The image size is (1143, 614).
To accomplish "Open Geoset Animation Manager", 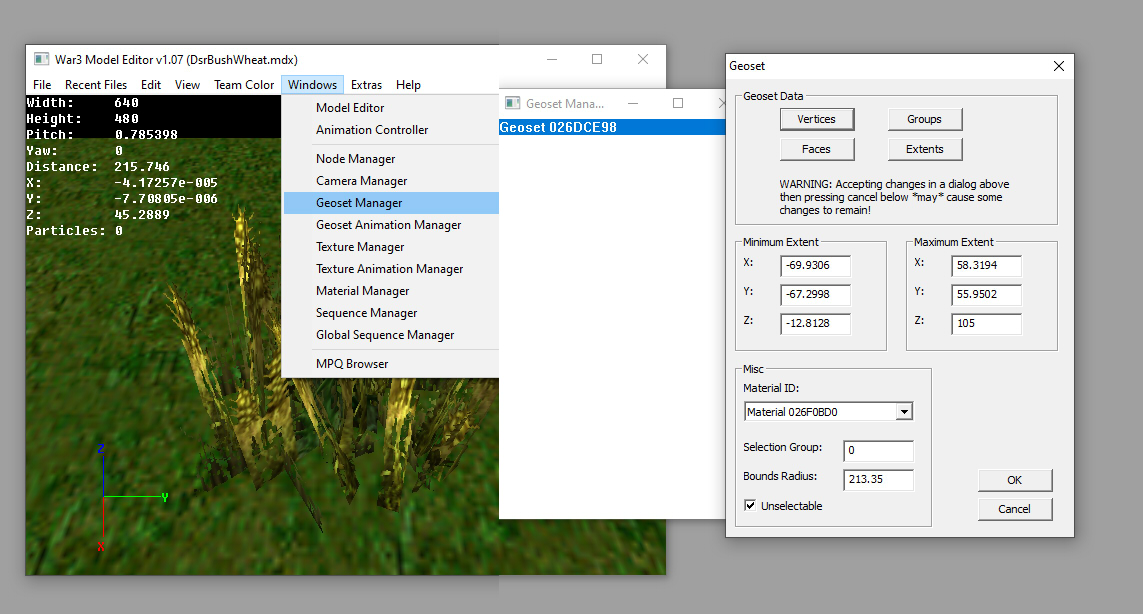I will coord(391,225).
